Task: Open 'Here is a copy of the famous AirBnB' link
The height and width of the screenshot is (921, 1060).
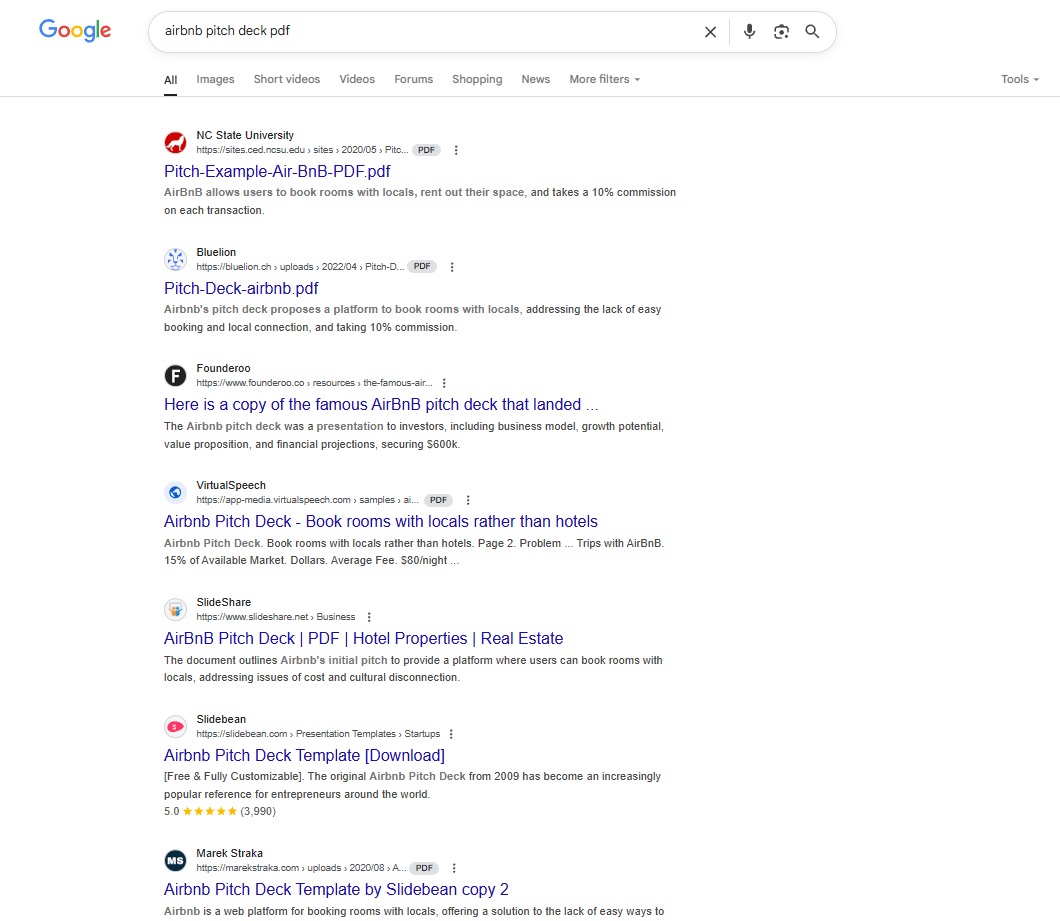Action: pyautogui.click(x=381, y=405)
